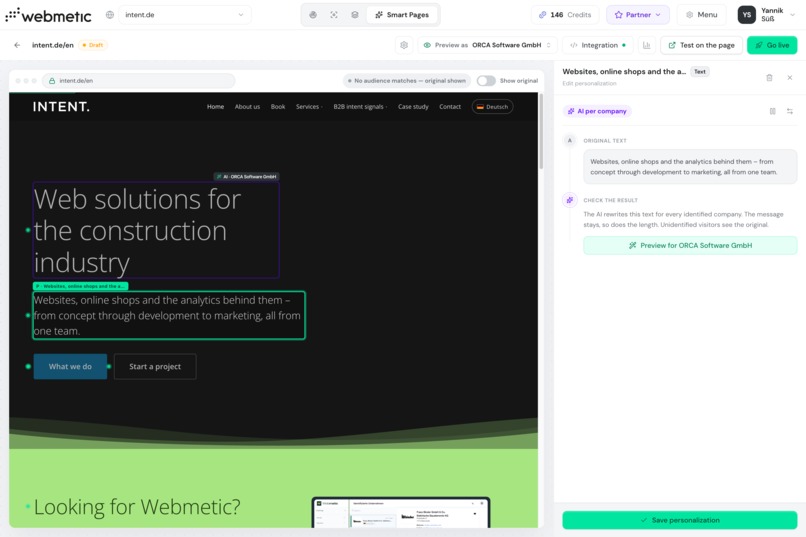Click the What we do button
This screenshot has width=806, height=537.
70,366
